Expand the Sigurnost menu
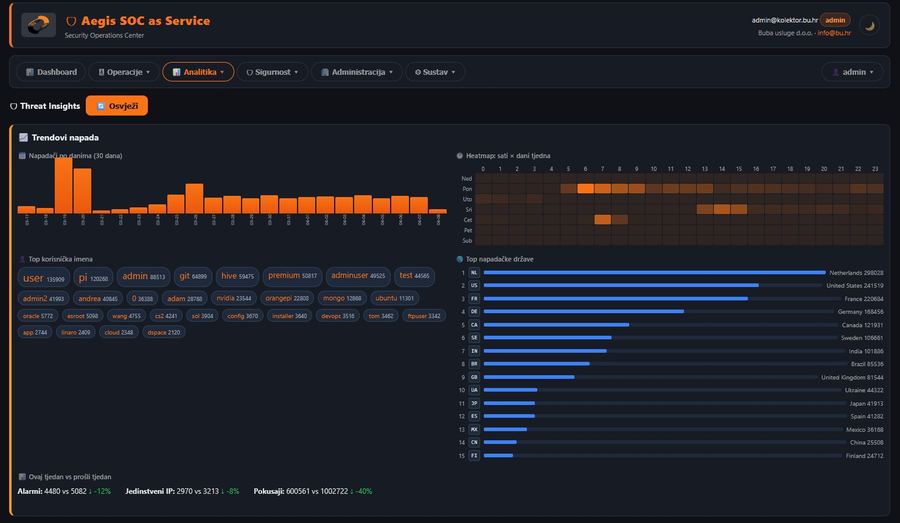Screen dimensions: 900x523 [x=272, y=72]
